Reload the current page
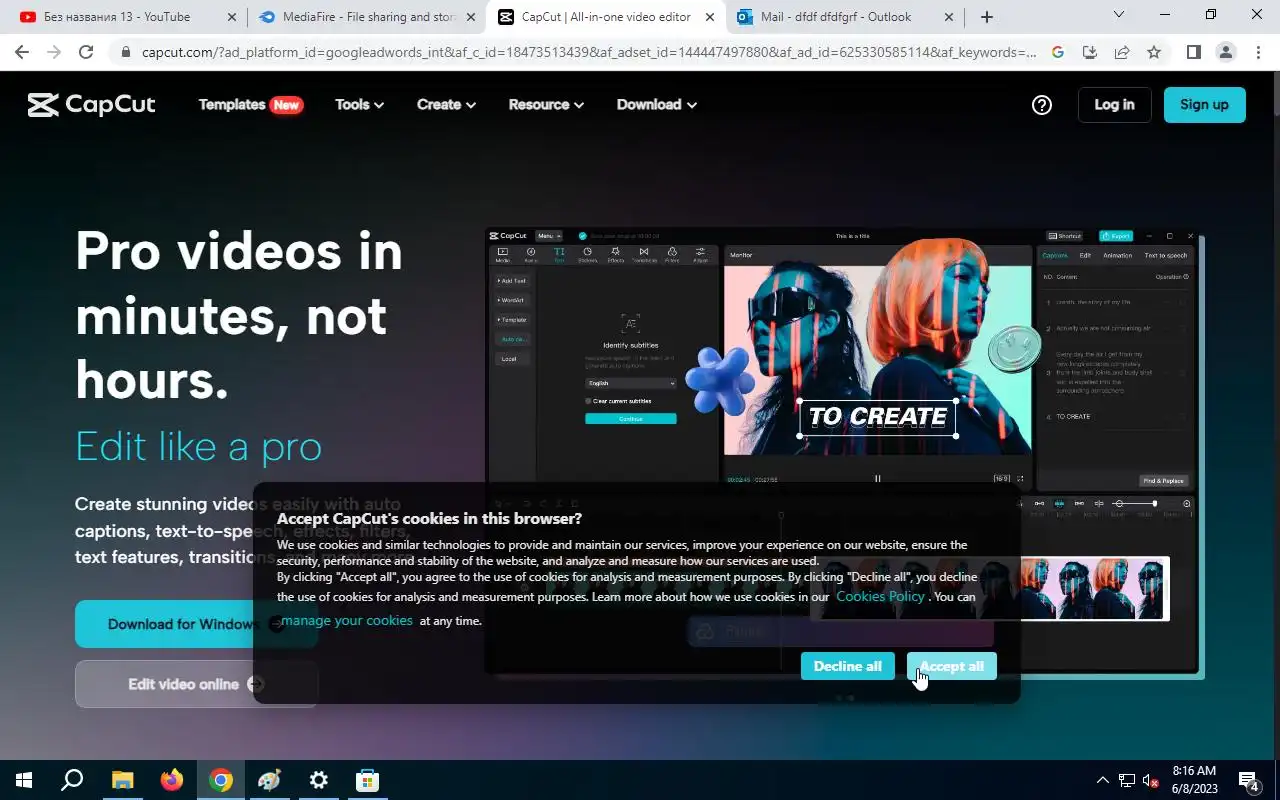1280x800 pixels. (86, 52)
